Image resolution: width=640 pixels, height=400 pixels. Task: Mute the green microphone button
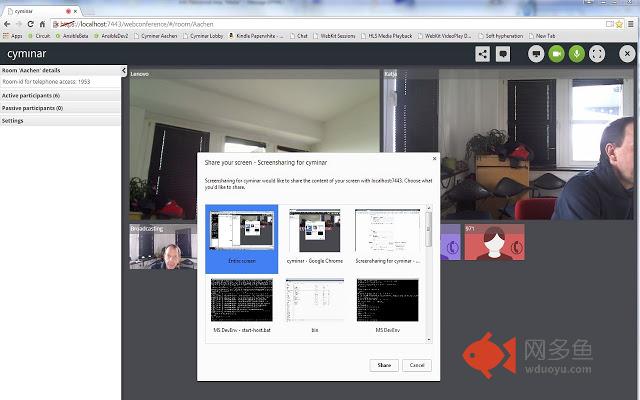tap(577, 54)
